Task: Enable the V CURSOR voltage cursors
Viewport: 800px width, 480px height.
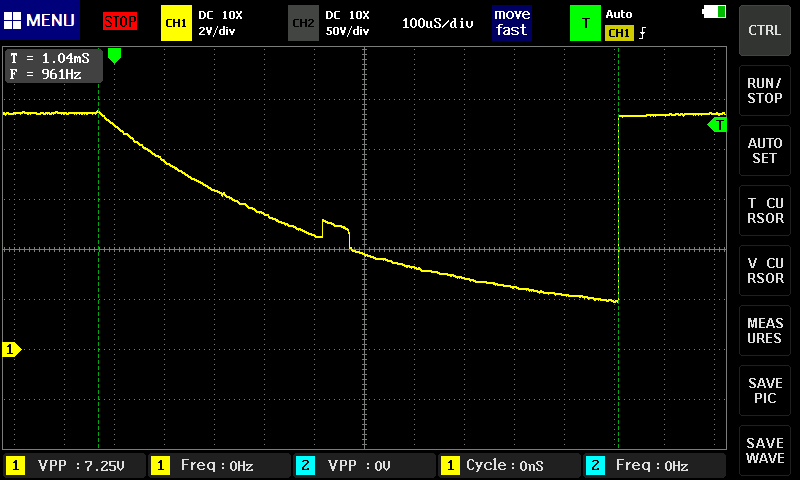Action: (764, 270)
